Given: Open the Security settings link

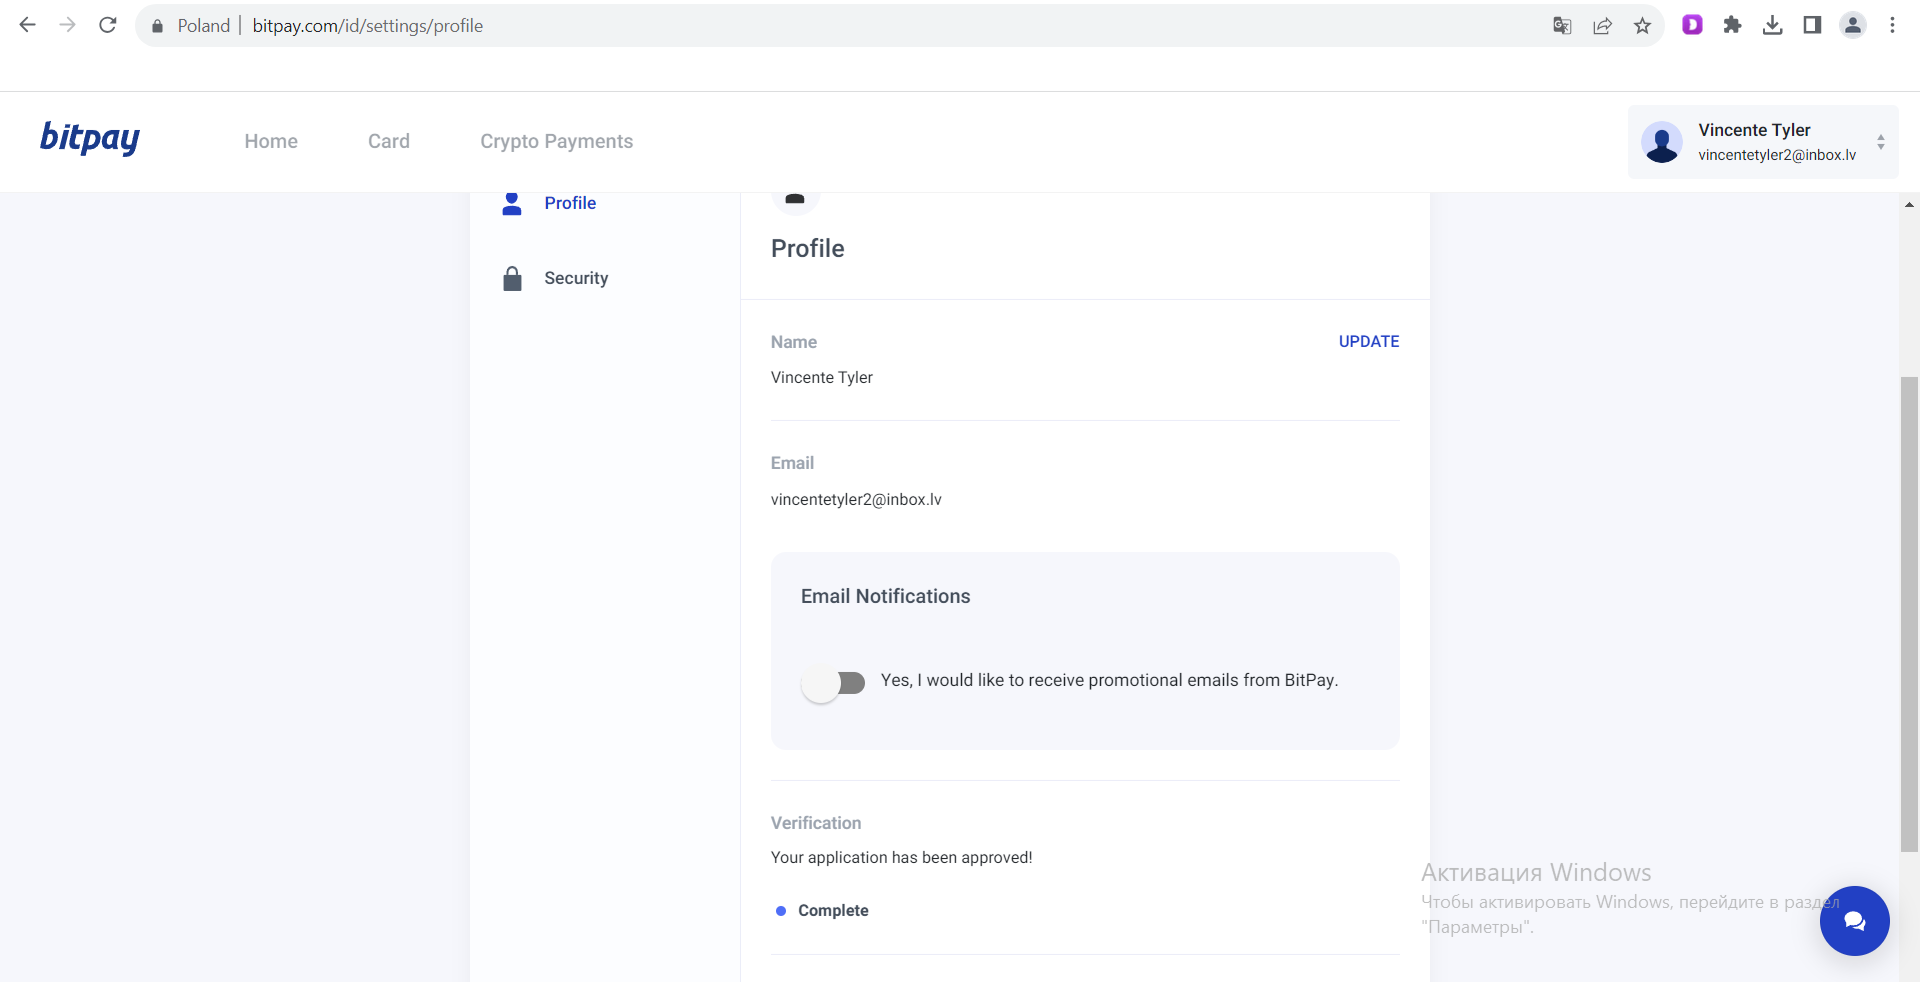Looking at the screenshot, I should [576, 278].
